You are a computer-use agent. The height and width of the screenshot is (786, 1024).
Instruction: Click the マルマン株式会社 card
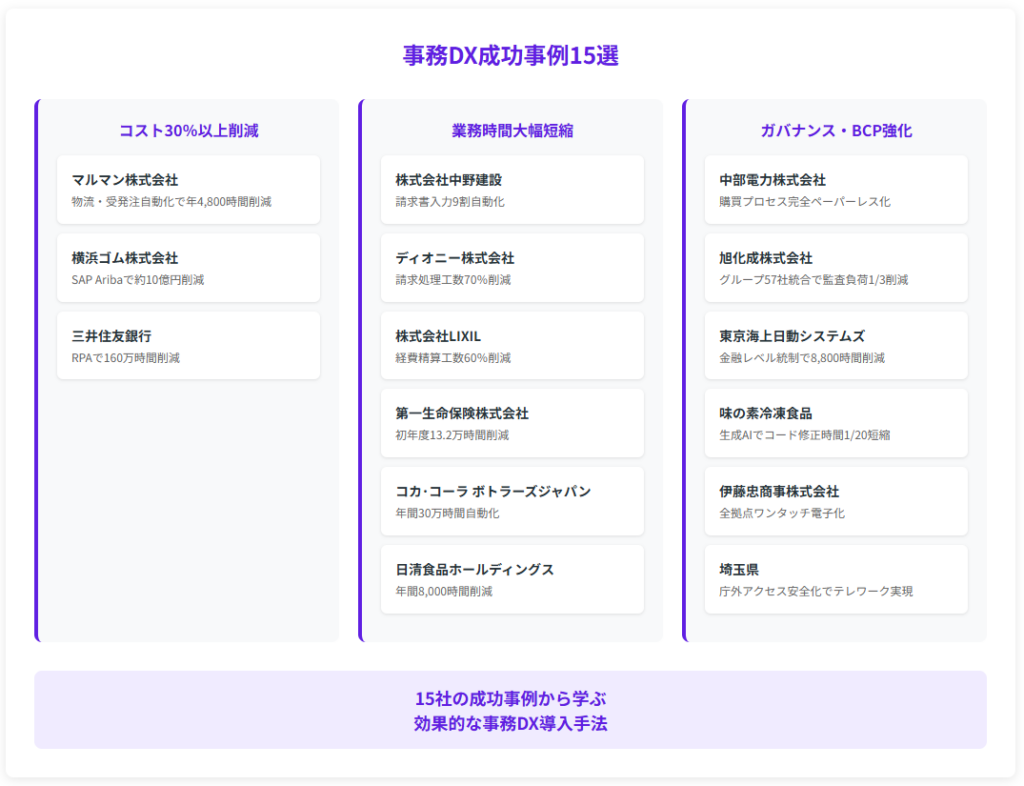[x=188, y=190]
